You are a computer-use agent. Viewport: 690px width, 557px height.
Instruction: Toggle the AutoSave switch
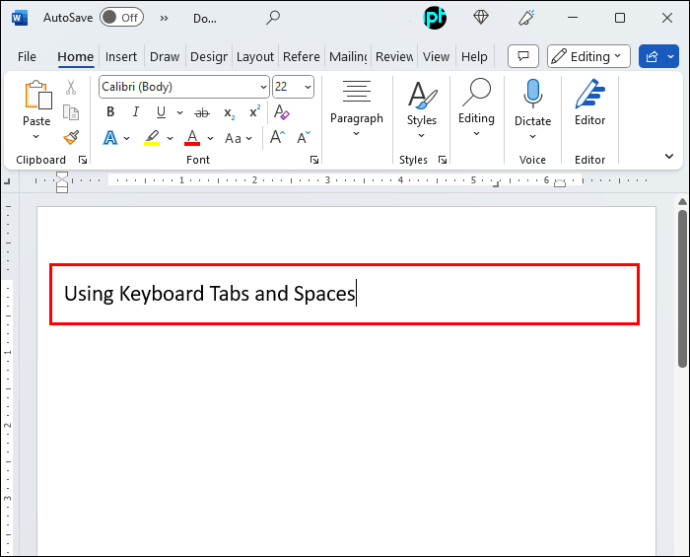[x=121, y=18]
